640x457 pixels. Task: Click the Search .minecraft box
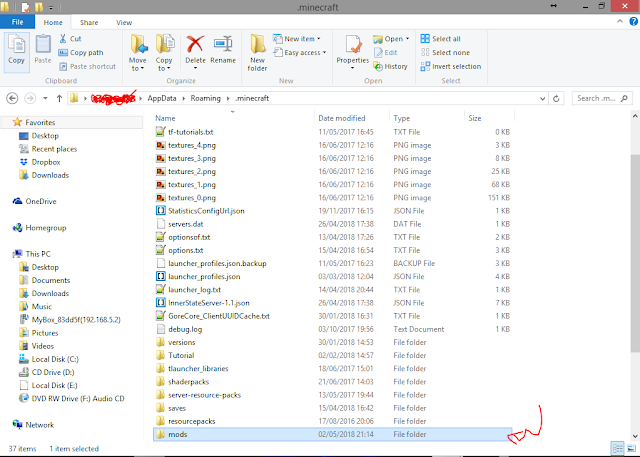(x=602, y=98)
